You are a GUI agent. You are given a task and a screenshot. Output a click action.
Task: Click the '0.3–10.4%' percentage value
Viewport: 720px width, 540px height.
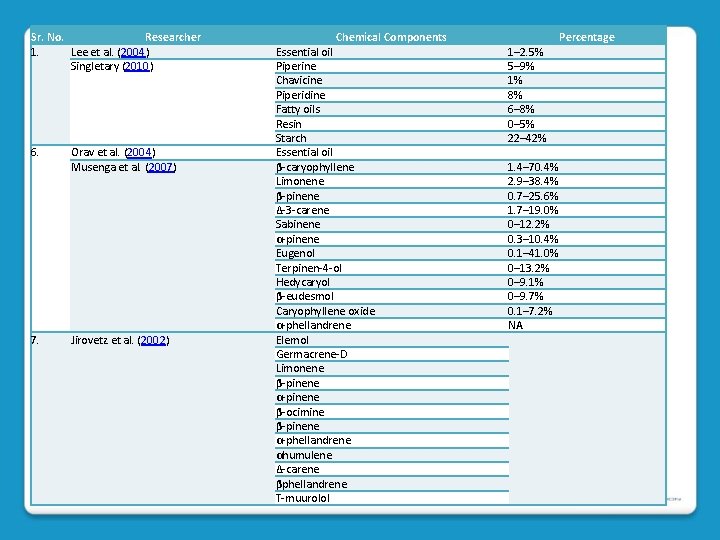click(533, 239)
